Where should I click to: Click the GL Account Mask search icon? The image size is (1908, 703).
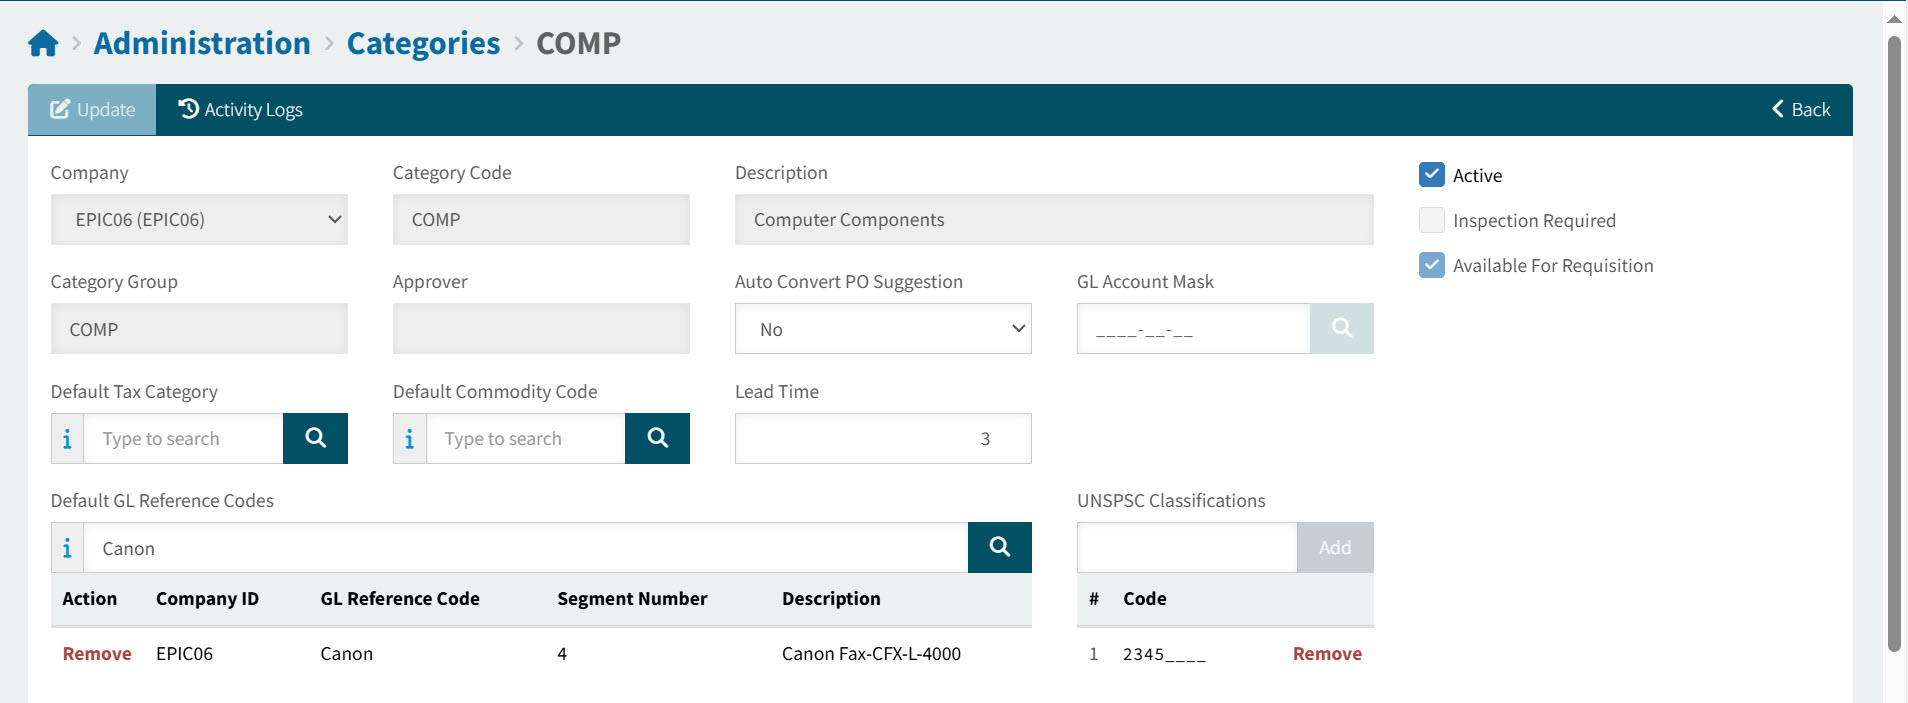pyautogui.click(x=1341, y=328)
